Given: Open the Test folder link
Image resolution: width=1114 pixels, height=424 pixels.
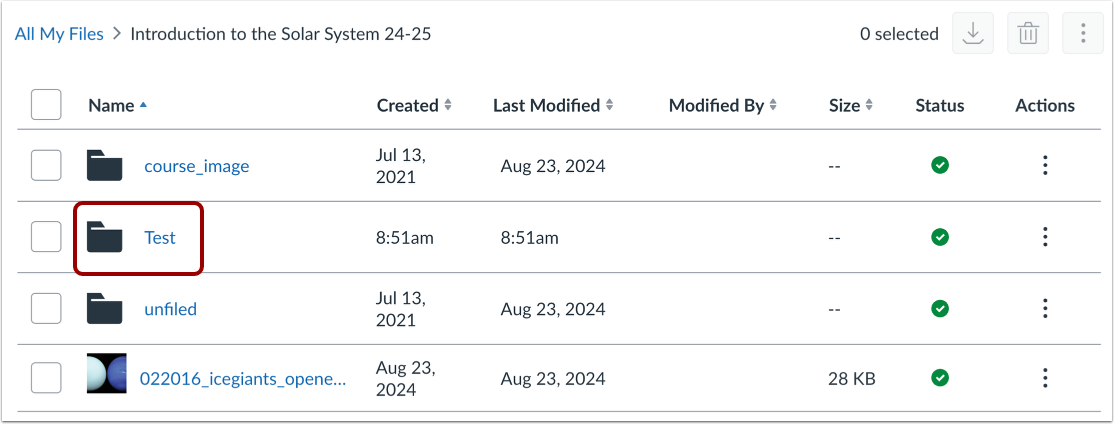Looking at the screenshot, I should 159,237.
